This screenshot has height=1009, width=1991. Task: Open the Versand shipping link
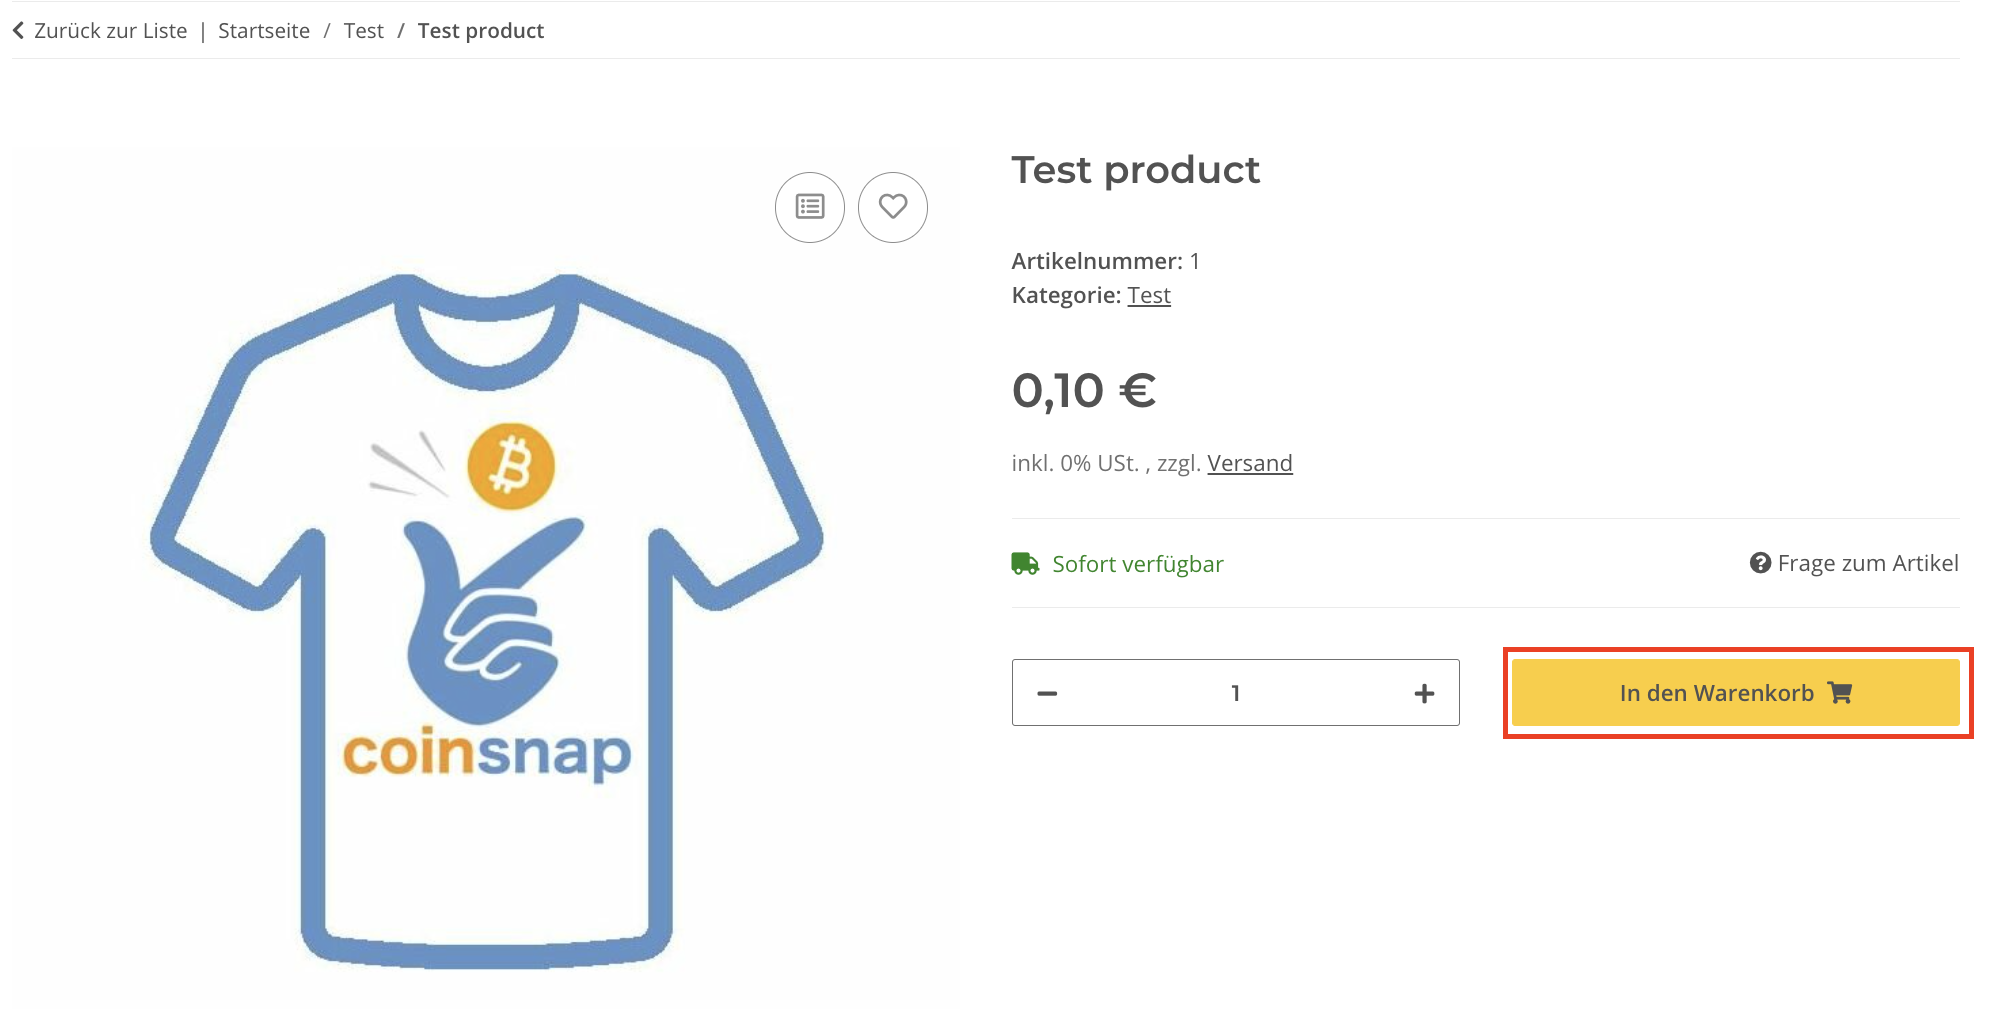(x=1249, y=463)
